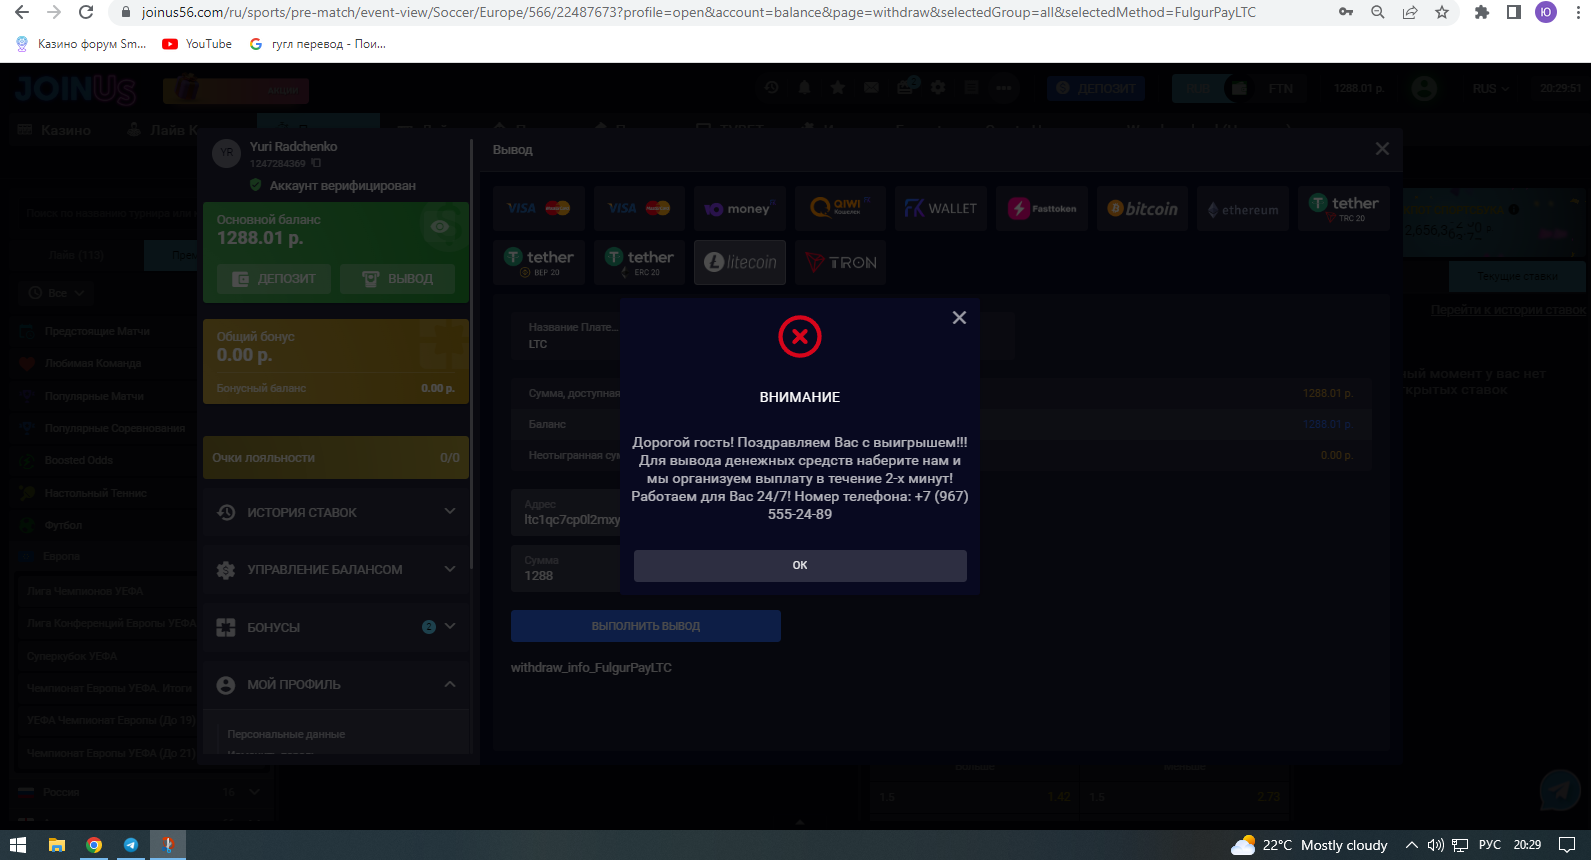The image size is (1591, 860).
Task: Reload the page in Chrome
Action: click(x=86, y=12)
